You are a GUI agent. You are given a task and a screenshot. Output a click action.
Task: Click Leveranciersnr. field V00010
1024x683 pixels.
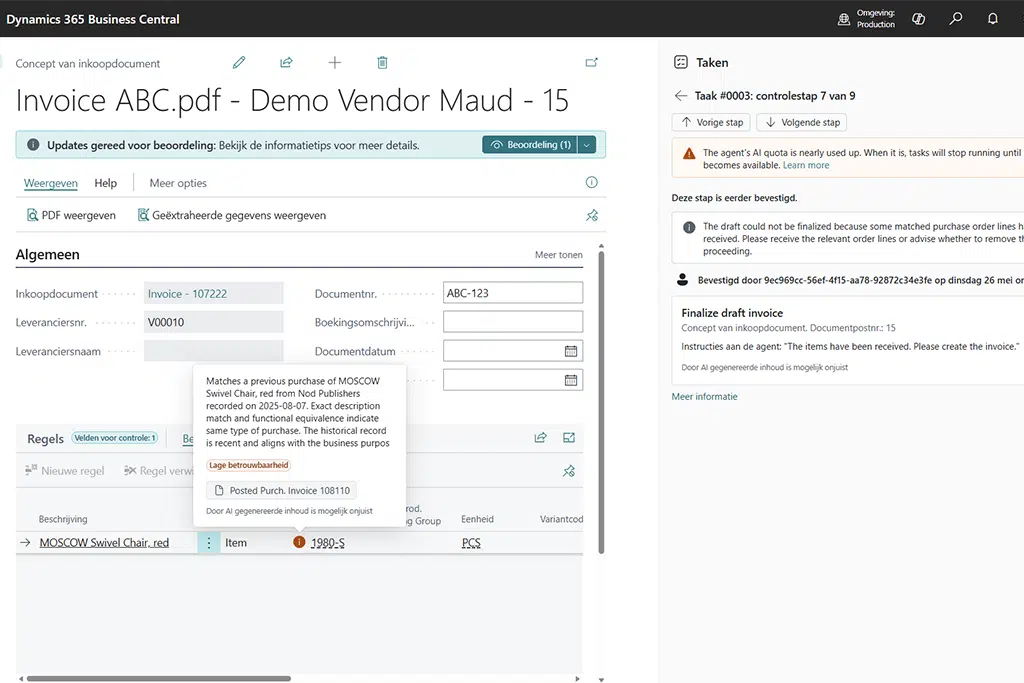click(x=214, y=322)
